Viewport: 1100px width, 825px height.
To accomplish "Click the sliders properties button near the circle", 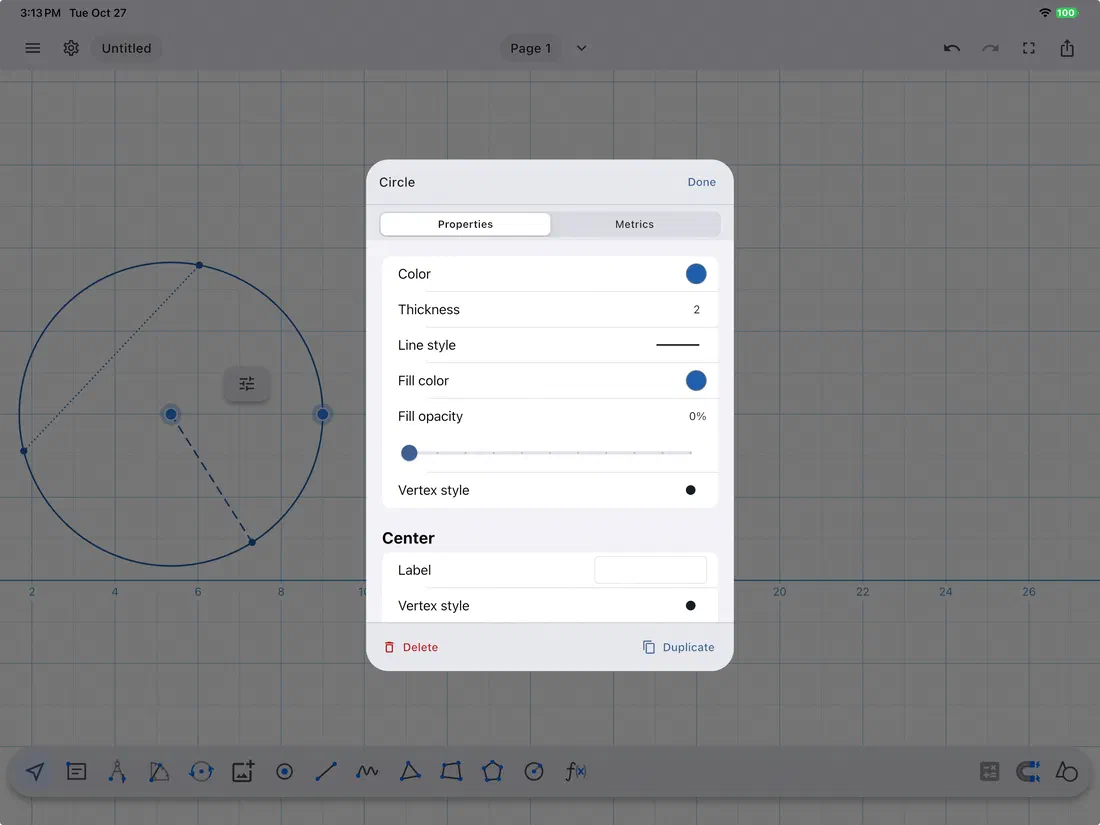I will point(247,384).
